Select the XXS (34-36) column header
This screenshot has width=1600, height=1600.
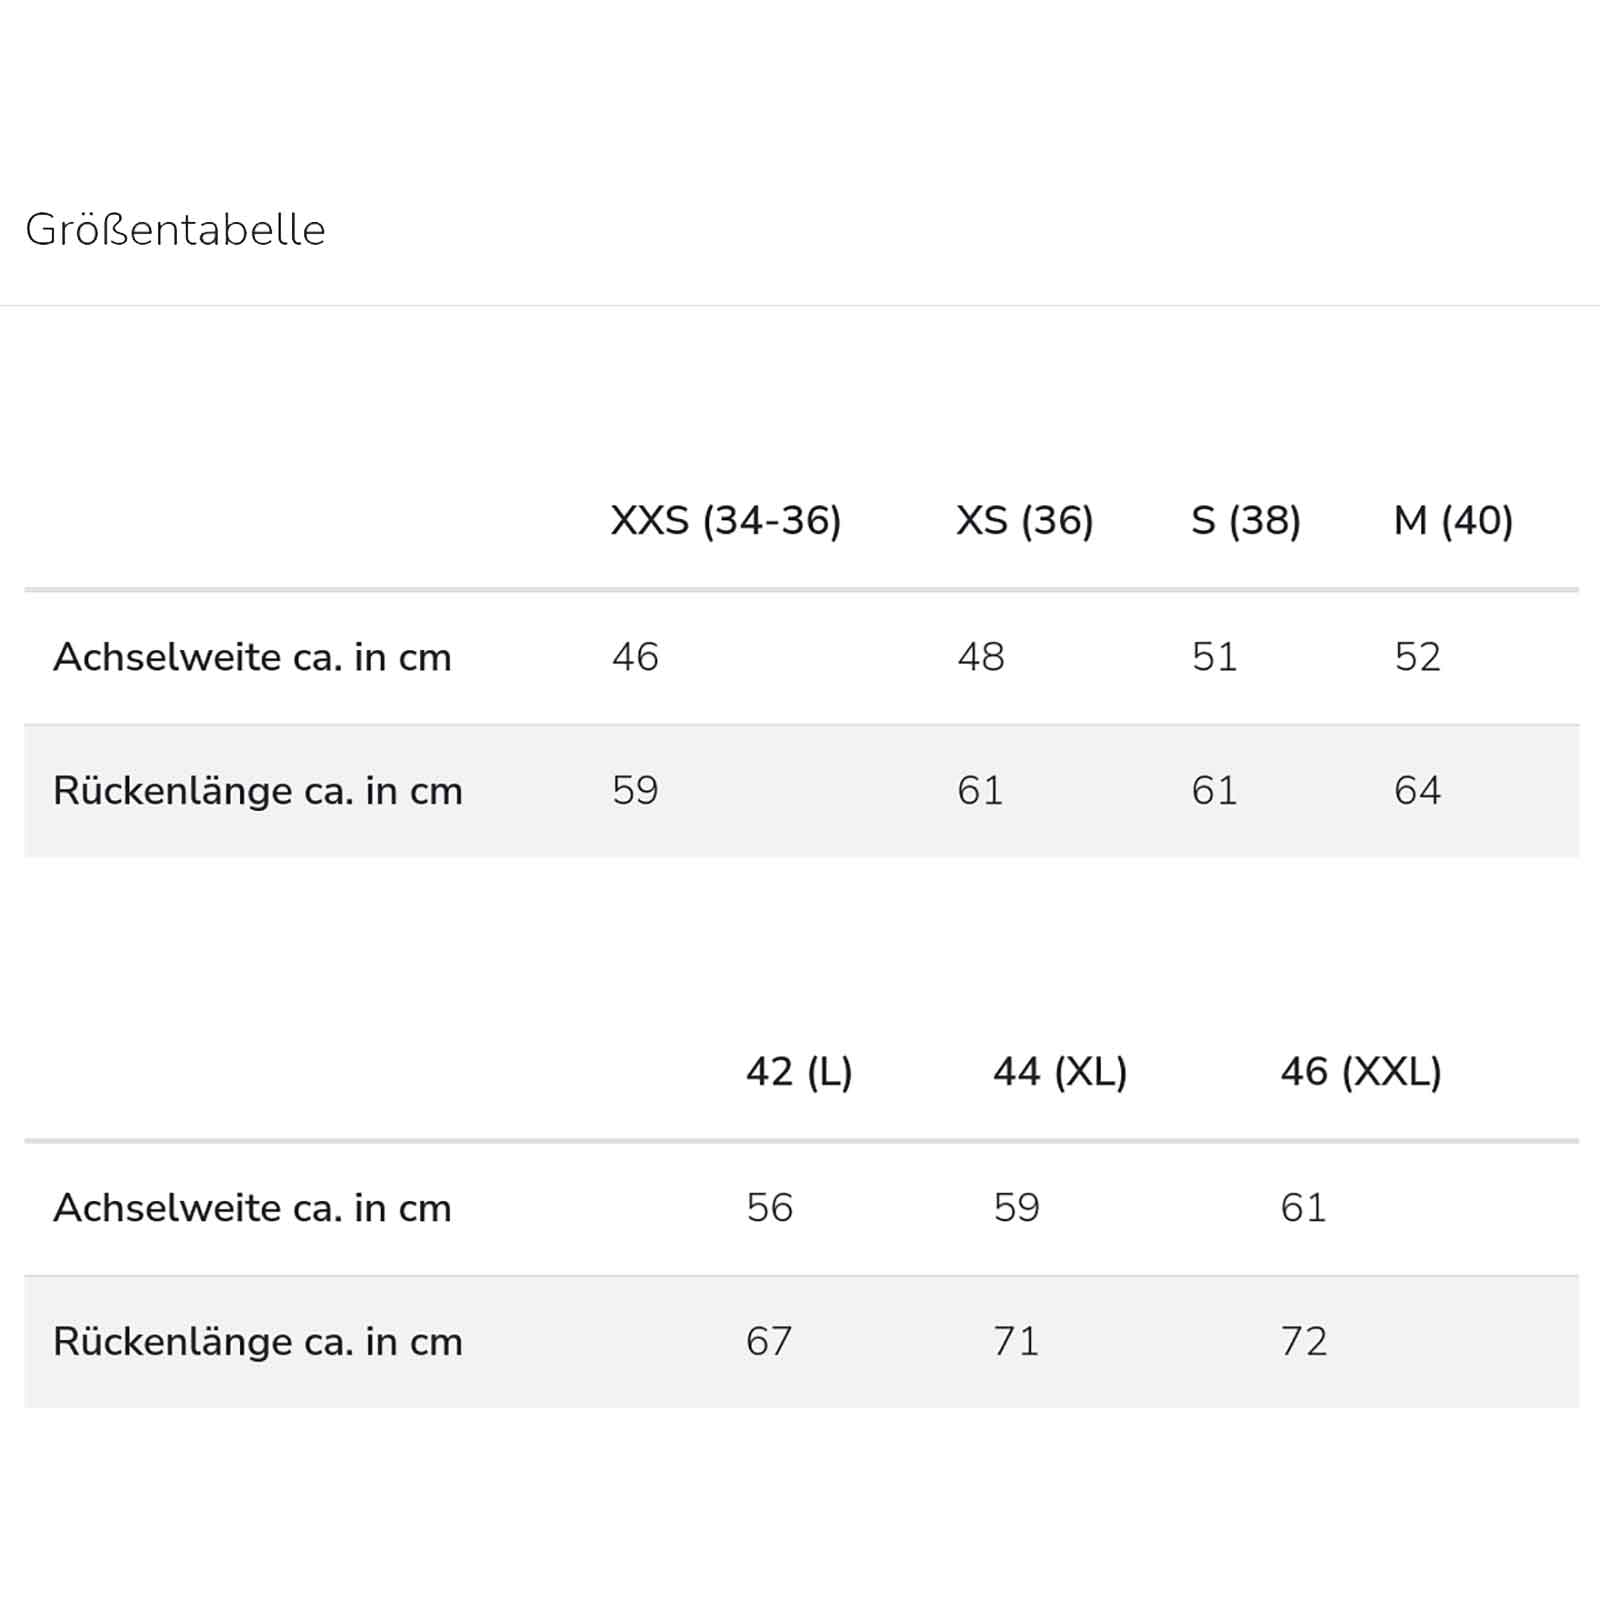726,521
